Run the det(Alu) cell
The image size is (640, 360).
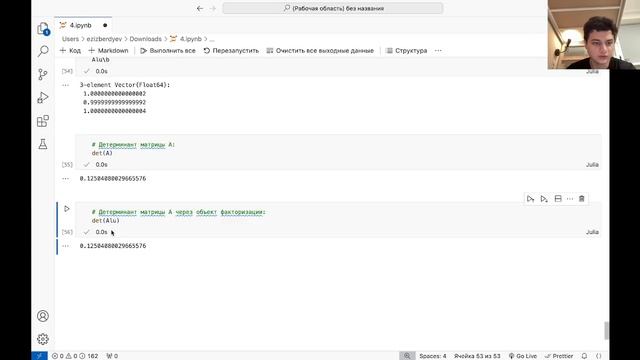(67, 209)
